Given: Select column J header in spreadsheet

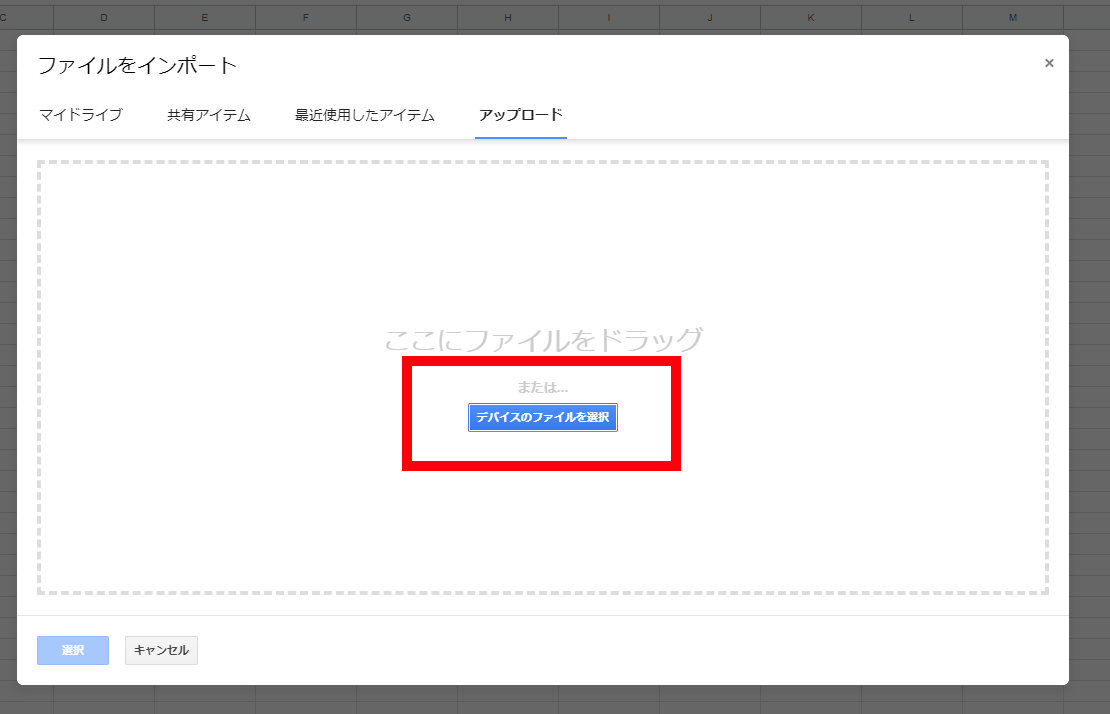Looking at the screenshot, I should tap(710, 18).
